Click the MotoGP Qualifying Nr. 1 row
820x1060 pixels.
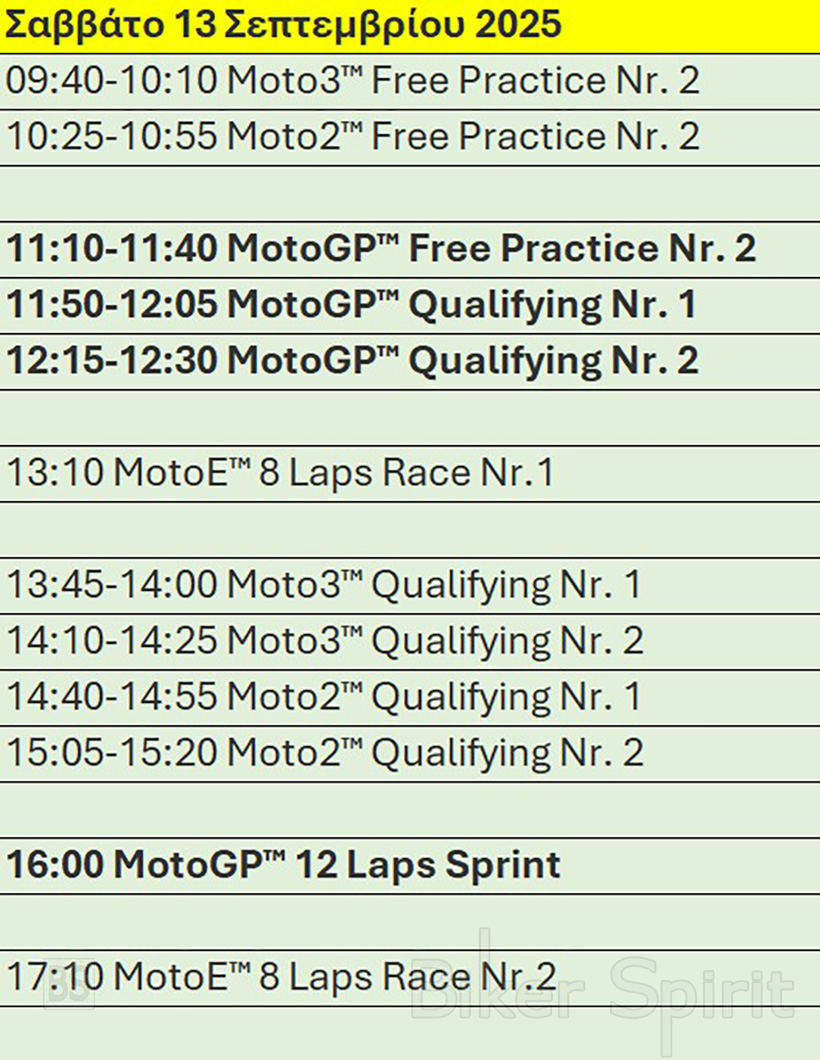click(x=351, y=305)
